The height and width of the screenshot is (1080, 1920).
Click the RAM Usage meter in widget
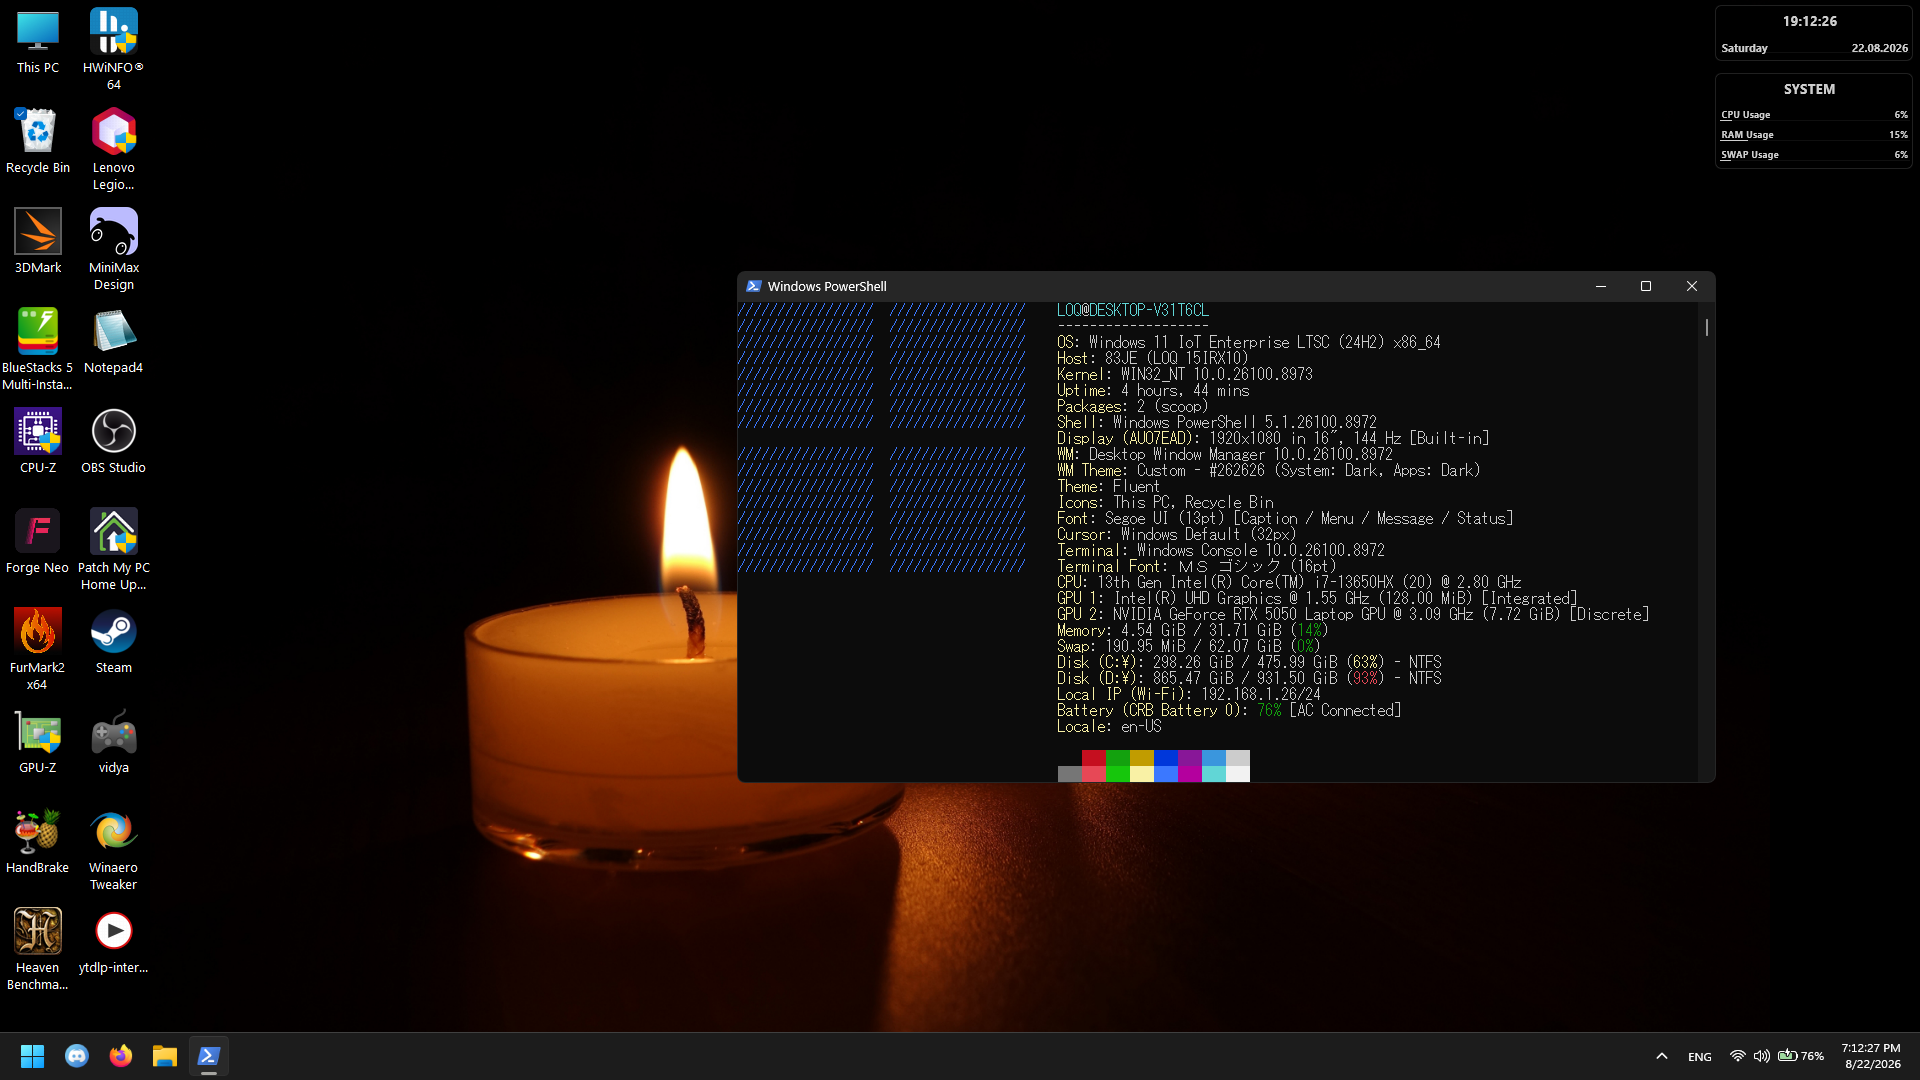pyautogui.click(x=1814, y=135)
